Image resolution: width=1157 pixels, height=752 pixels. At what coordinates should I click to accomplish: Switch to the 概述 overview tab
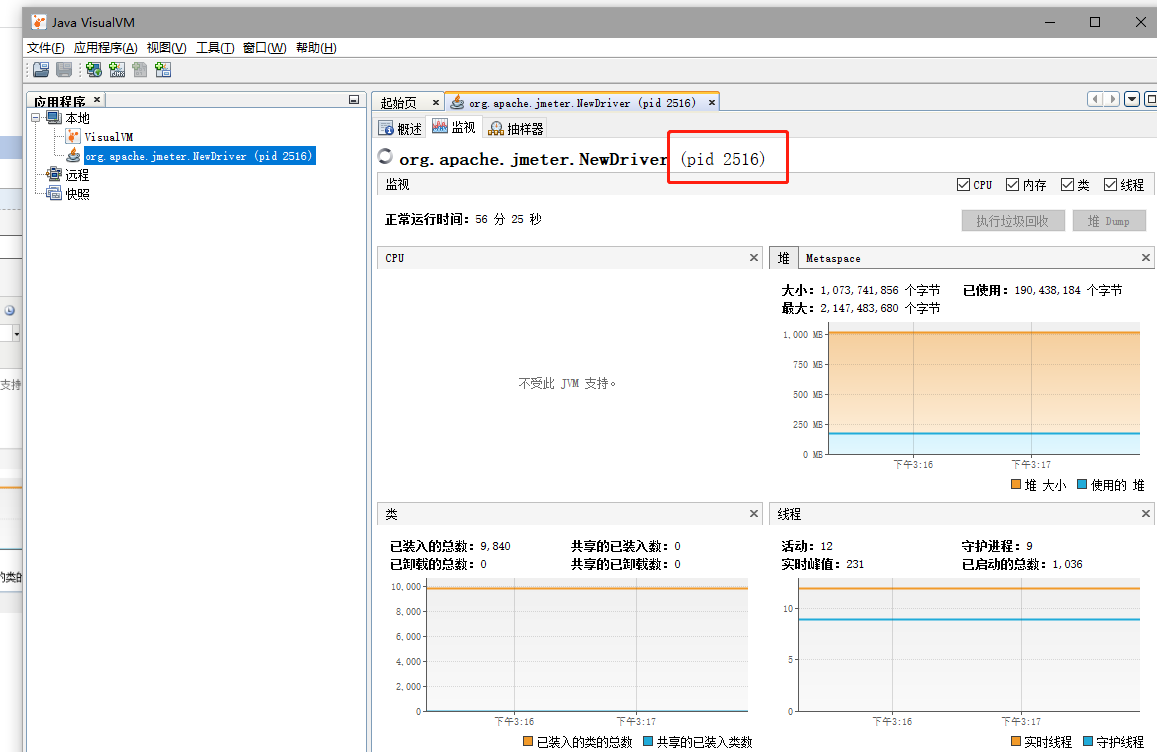pos(401,128)
